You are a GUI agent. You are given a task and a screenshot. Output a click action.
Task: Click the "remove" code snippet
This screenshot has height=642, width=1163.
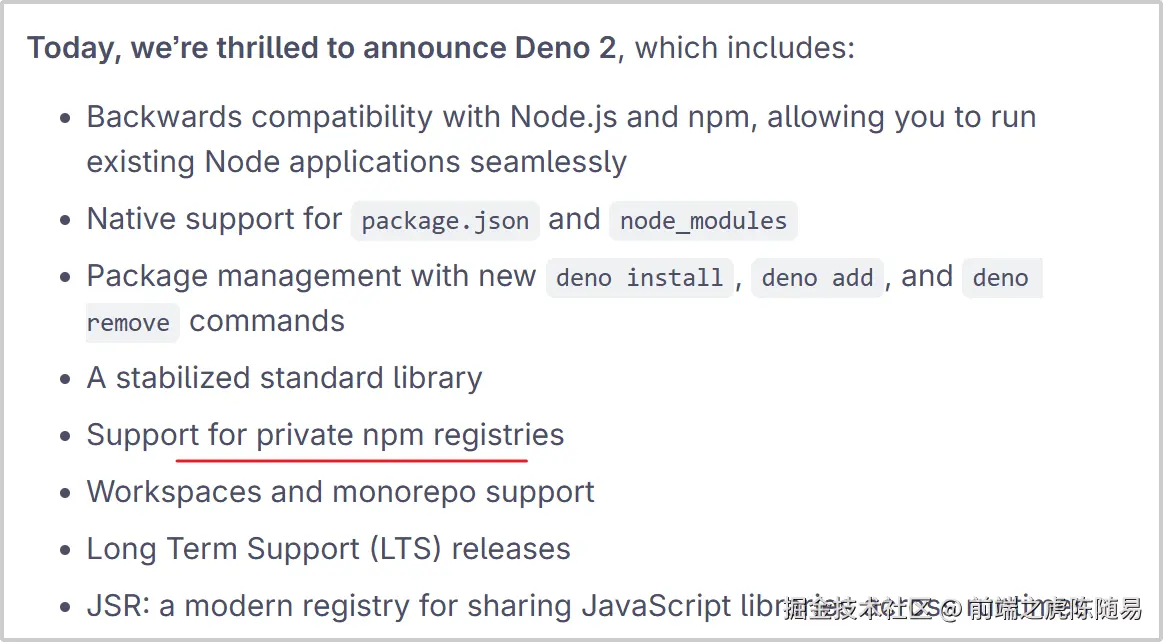click(128, 323)
